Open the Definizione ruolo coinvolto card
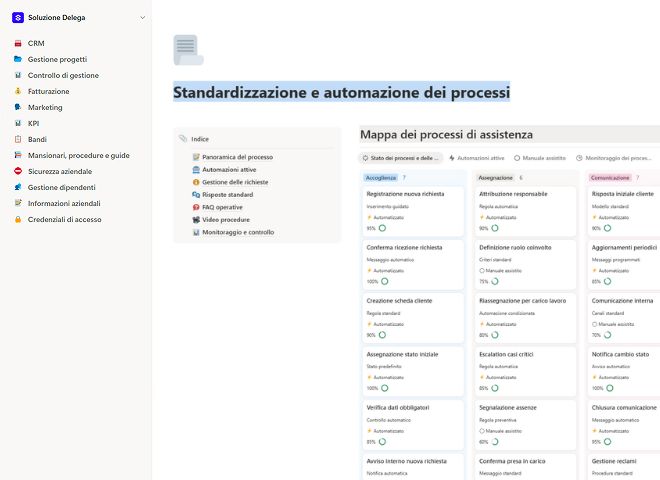 (525, 264)
